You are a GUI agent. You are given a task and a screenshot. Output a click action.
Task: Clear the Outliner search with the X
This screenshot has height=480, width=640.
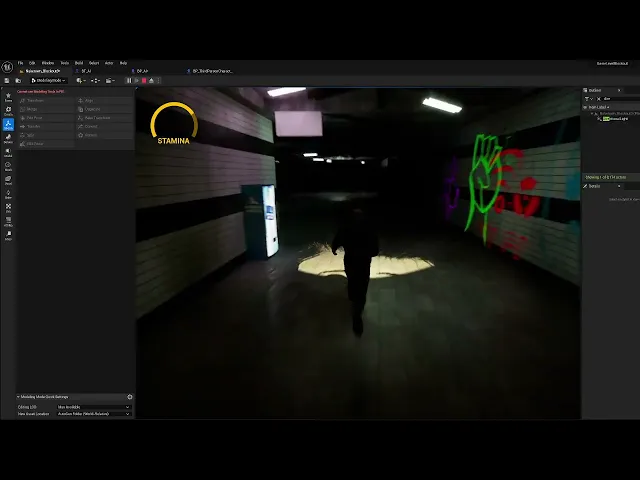click(598, 99)
